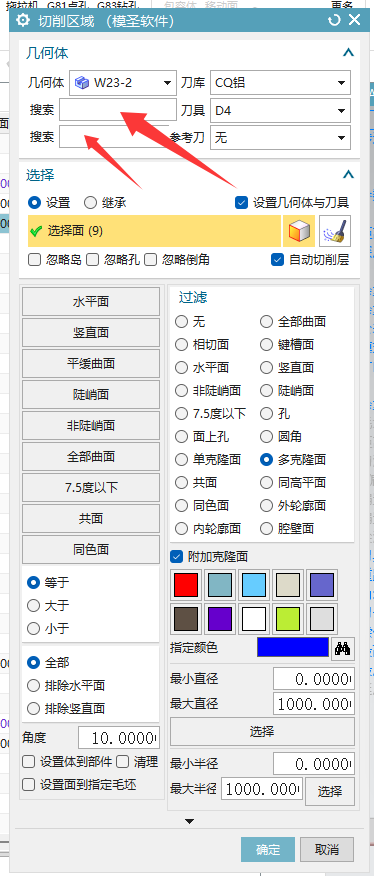
Task: Click the binoculars icon beside specified color
Action: pyautogui.click(x=342, y=649)
